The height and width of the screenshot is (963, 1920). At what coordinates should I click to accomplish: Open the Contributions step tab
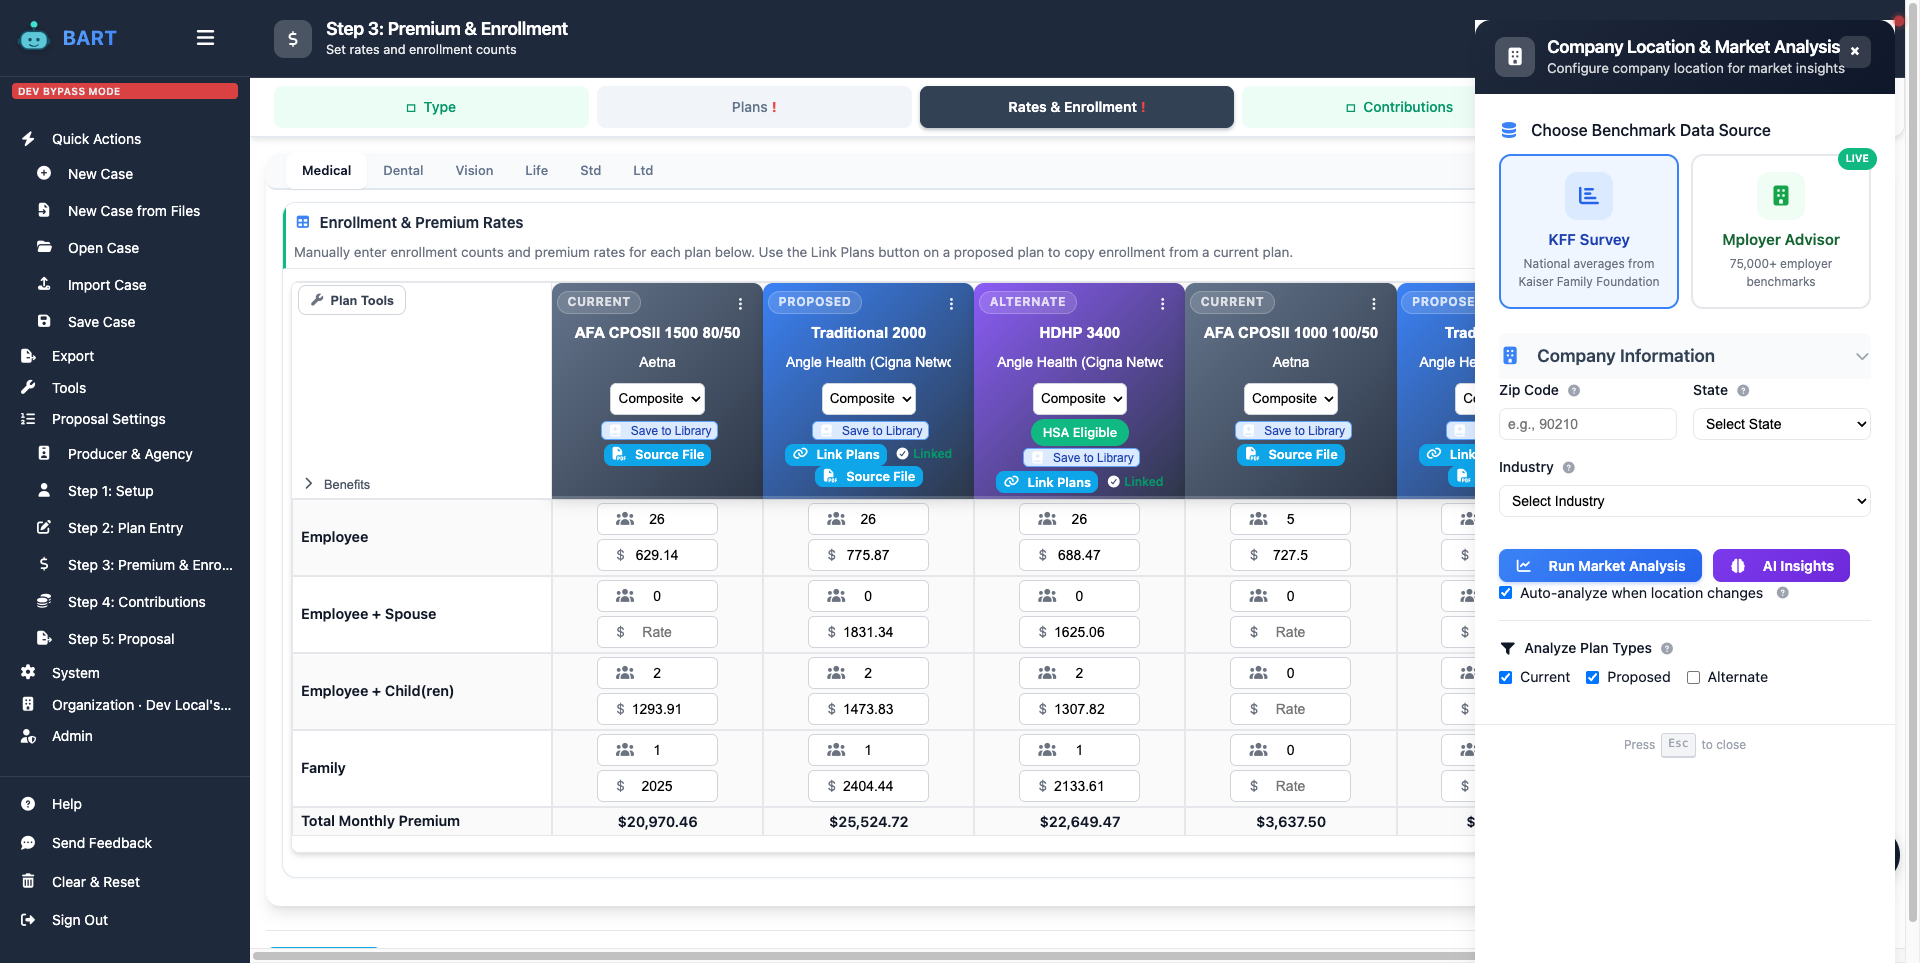[x=1399, y=107]
